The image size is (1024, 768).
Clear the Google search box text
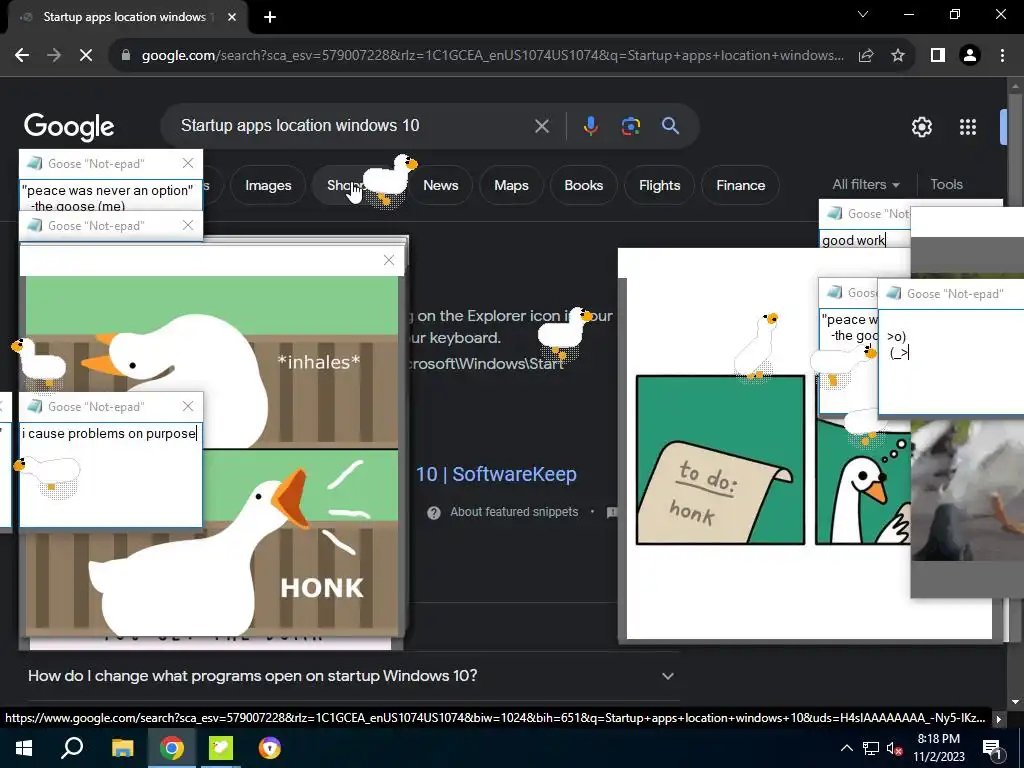pos(541,126)
